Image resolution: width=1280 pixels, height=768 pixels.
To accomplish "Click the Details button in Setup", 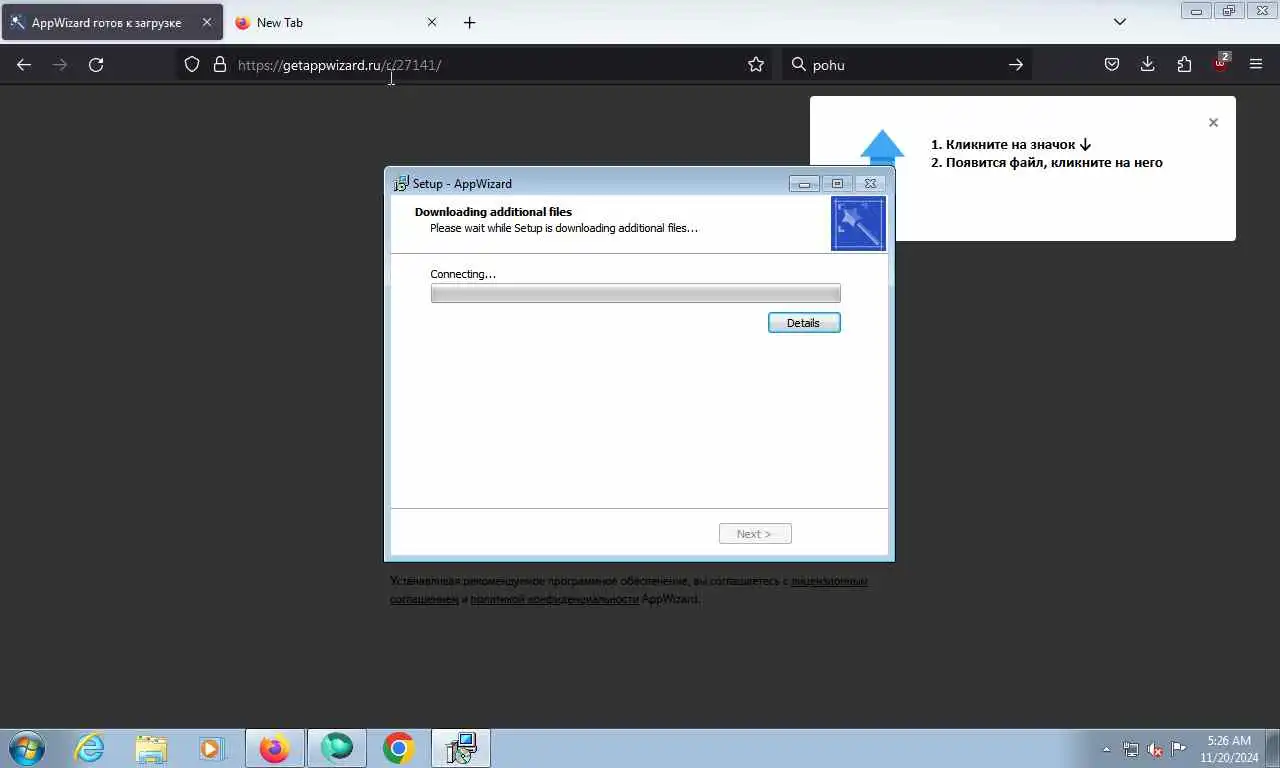I will click(x=804, y=323).
